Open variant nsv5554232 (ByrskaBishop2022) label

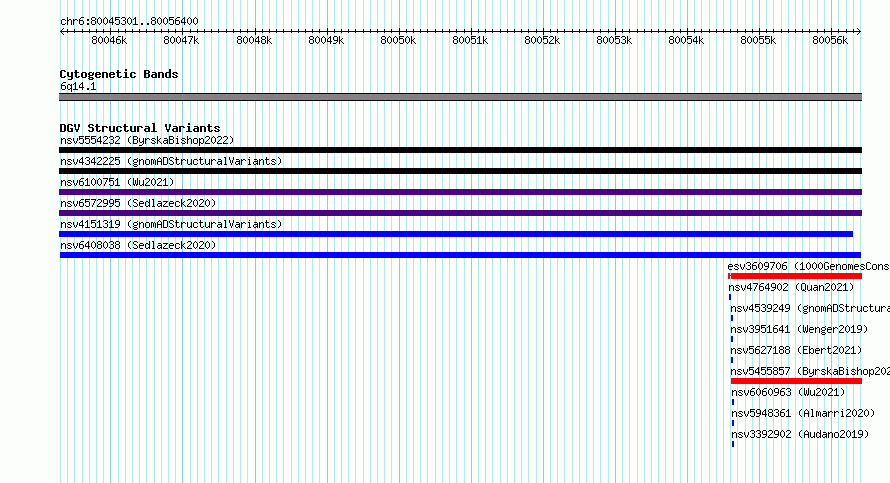point(147,140)
